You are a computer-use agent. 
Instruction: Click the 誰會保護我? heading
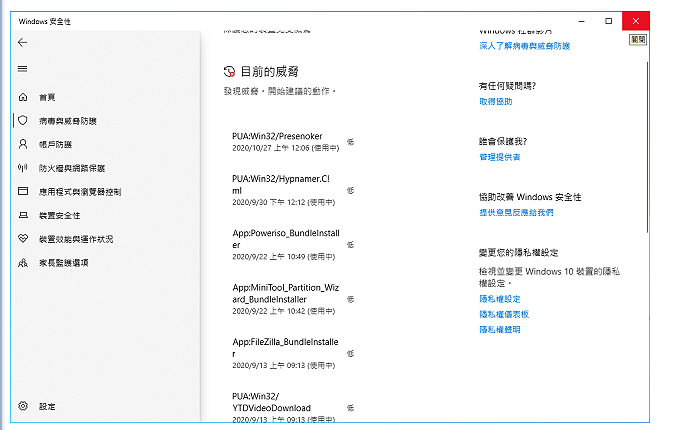[503, 141]
